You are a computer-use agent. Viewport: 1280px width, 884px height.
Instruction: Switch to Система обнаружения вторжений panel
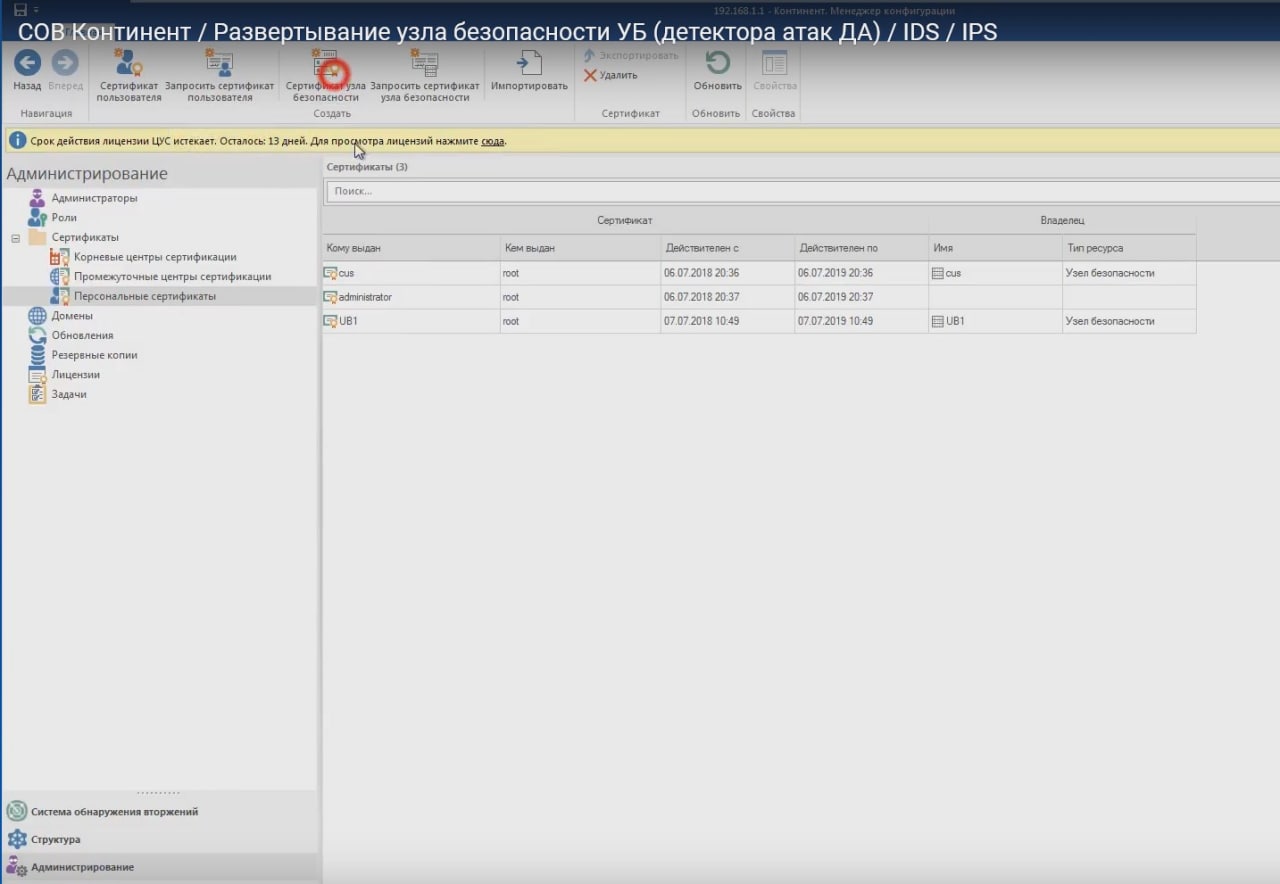[113, 811]
